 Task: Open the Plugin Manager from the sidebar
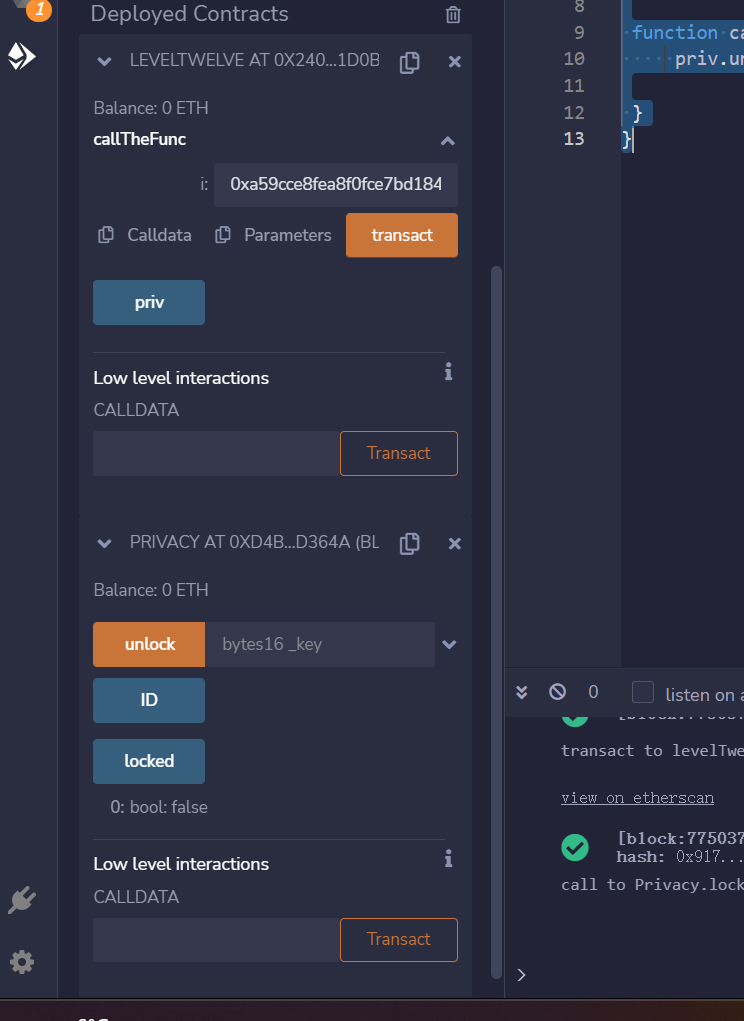coord(22,899)
